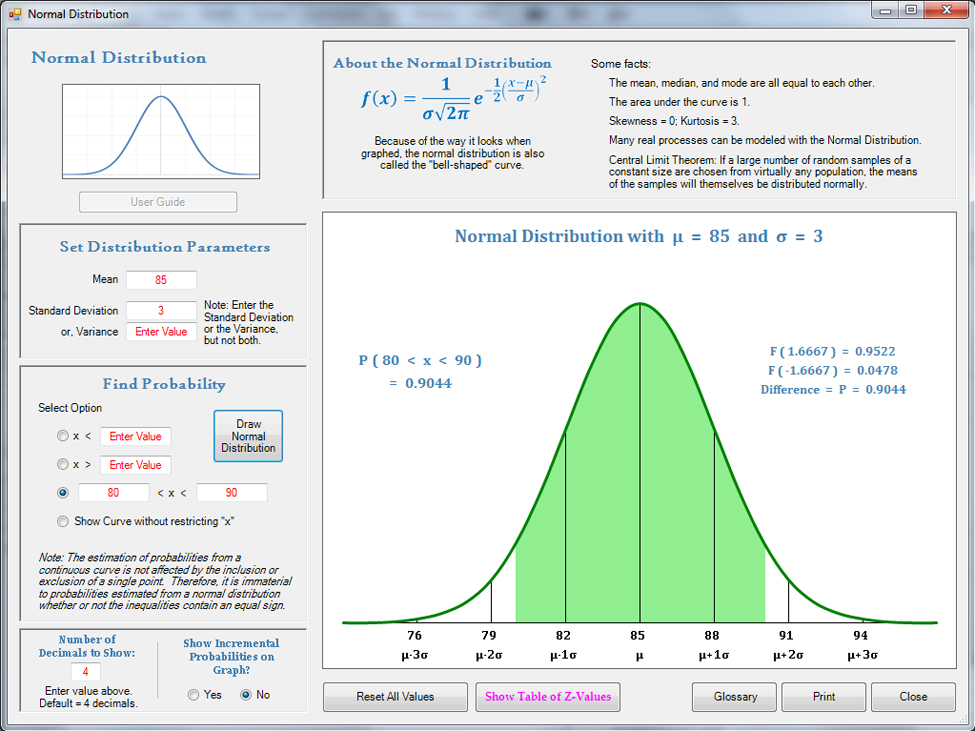
Task: Click the Mean input field
Action: click(x=161, y=280)
